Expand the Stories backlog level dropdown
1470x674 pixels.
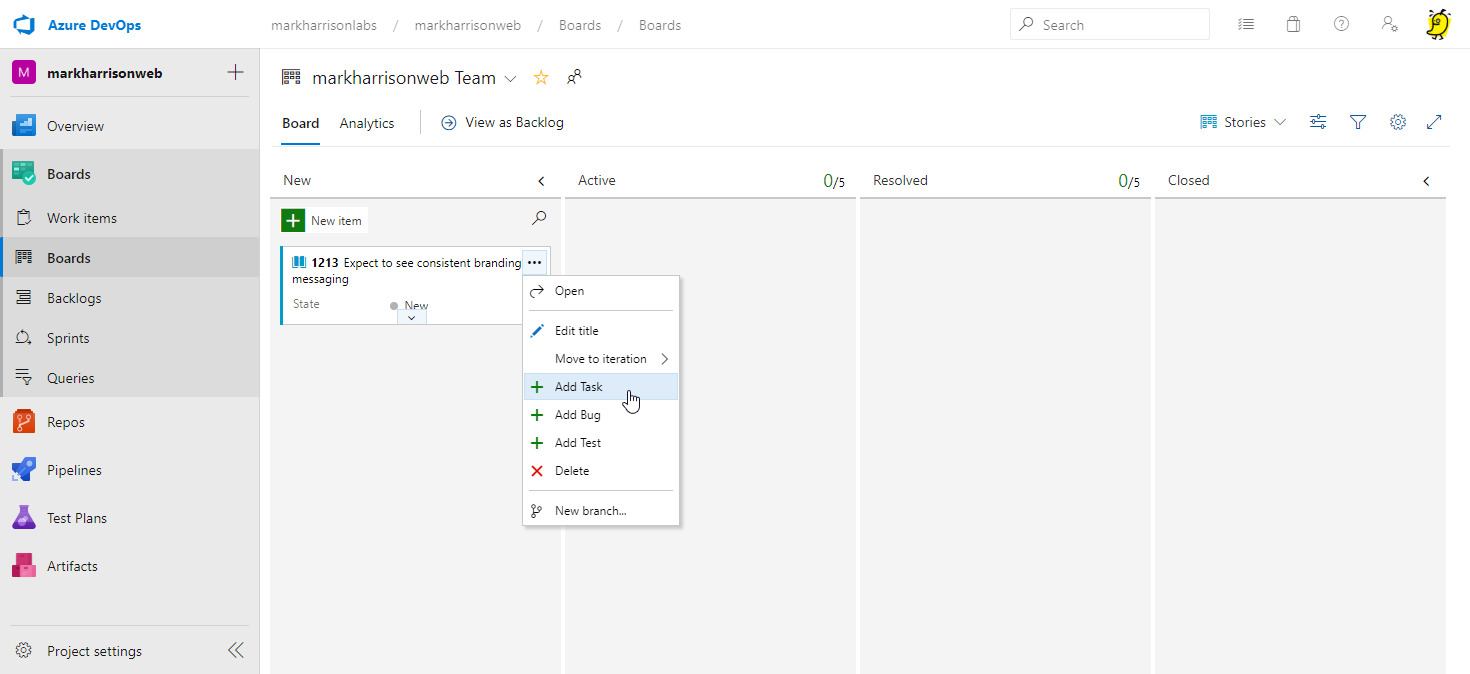tap(1245, 122)
